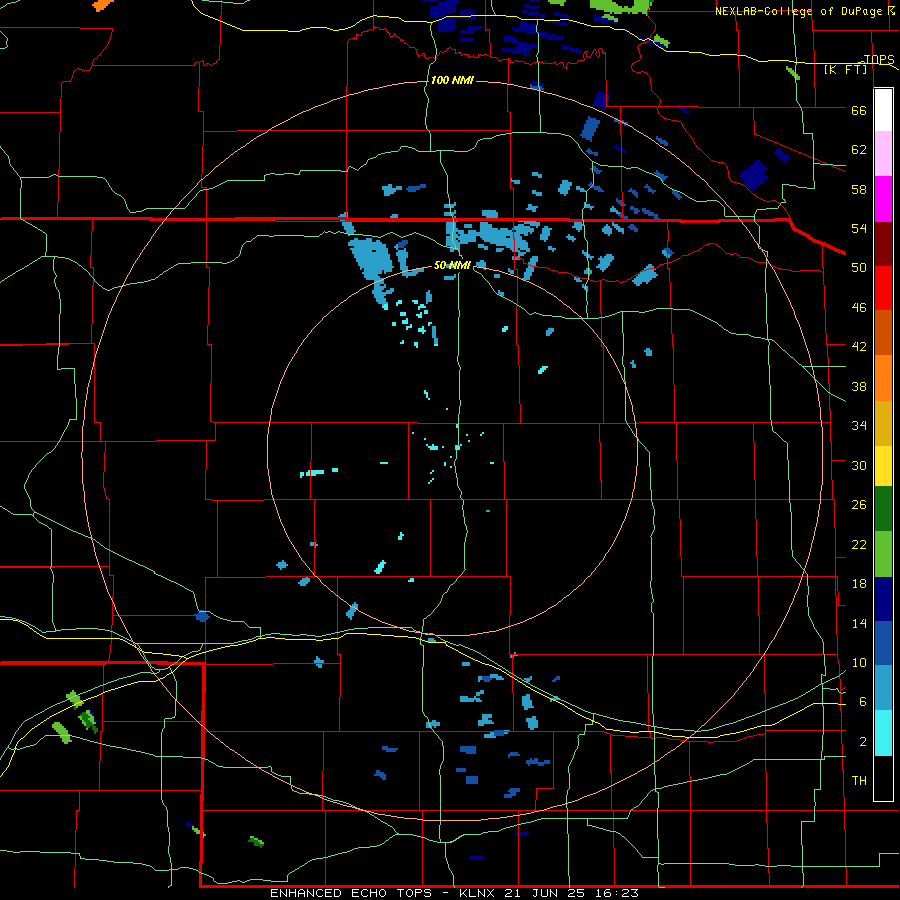Screen dimensions: 900x900
Task: Pick the bright yellow legend swatch
Action: (883, 466)
